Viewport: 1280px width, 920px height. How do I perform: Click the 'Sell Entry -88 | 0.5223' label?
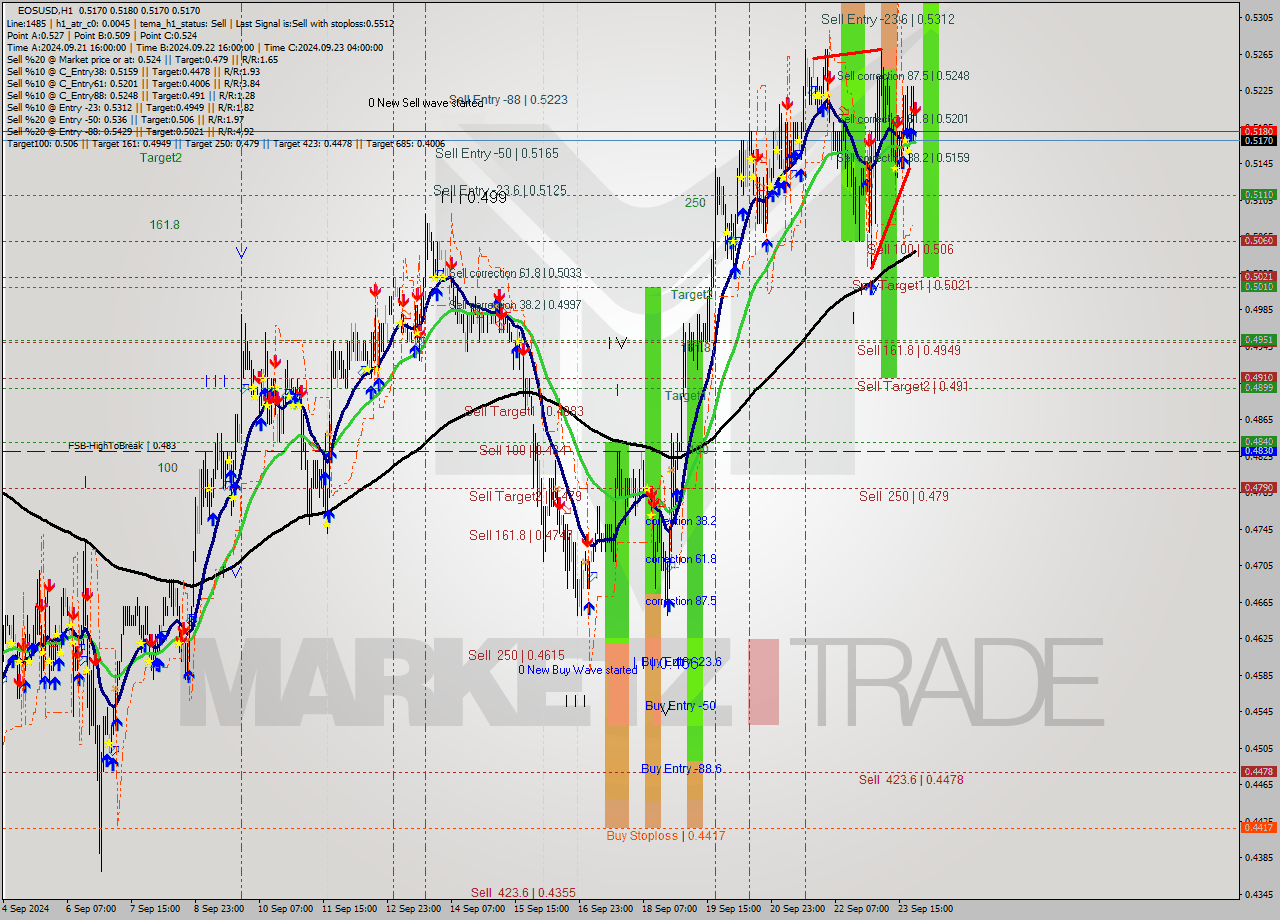click(508, 100)
